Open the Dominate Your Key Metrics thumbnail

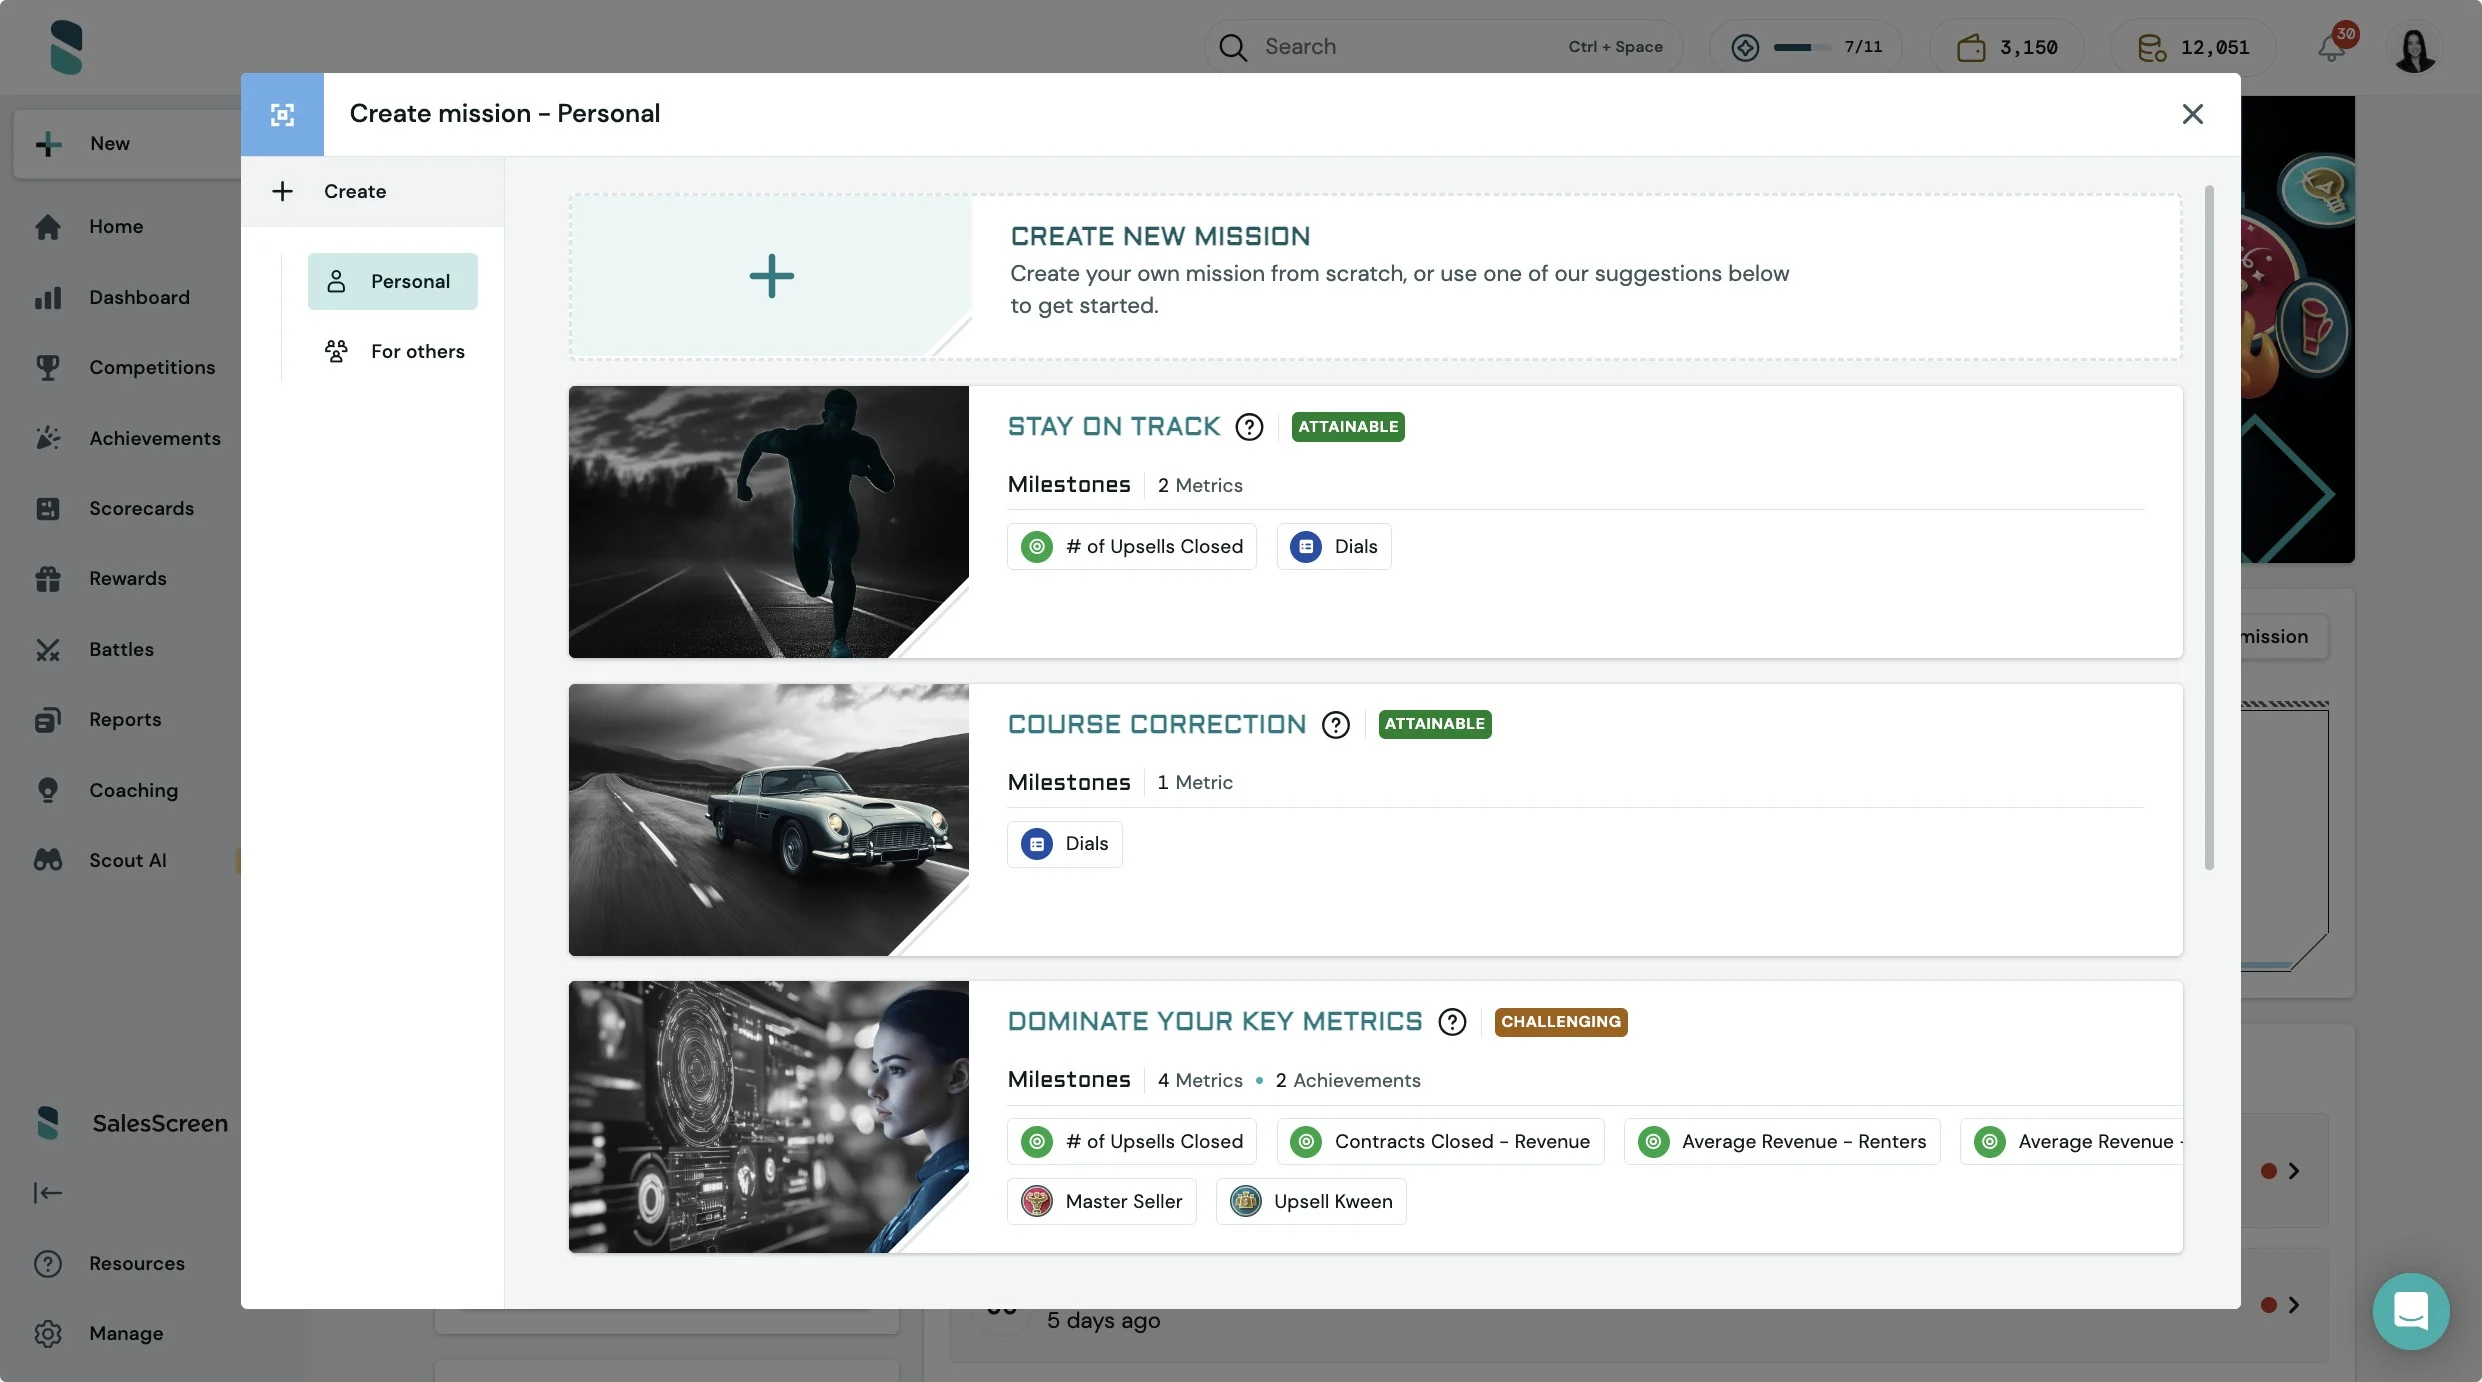768,1117
